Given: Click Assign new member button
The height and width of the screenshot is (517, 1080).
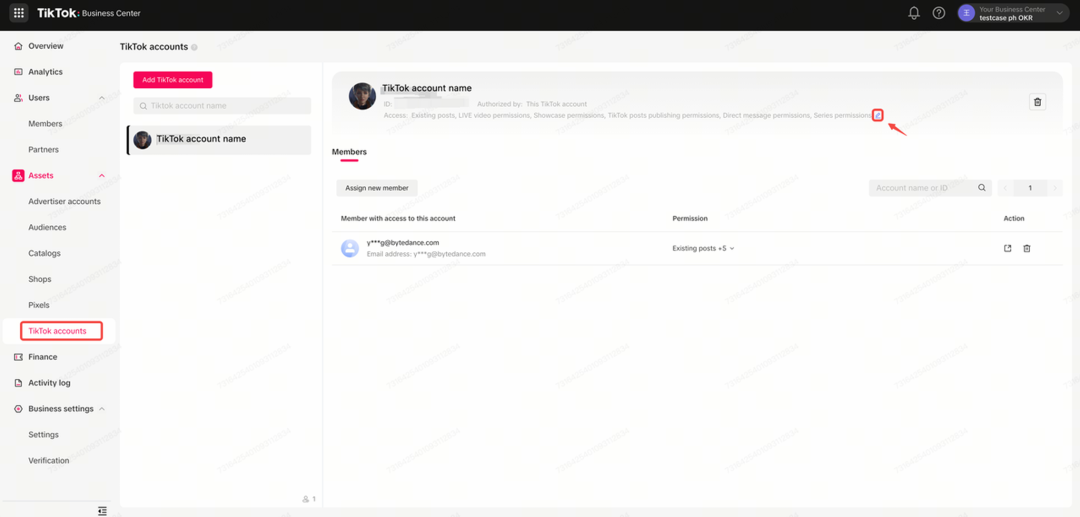Looking at the screenshot, I should [377, 188].
